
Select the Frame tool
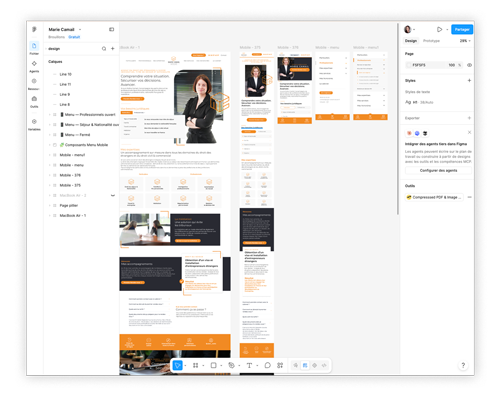[x=196, y=365]
